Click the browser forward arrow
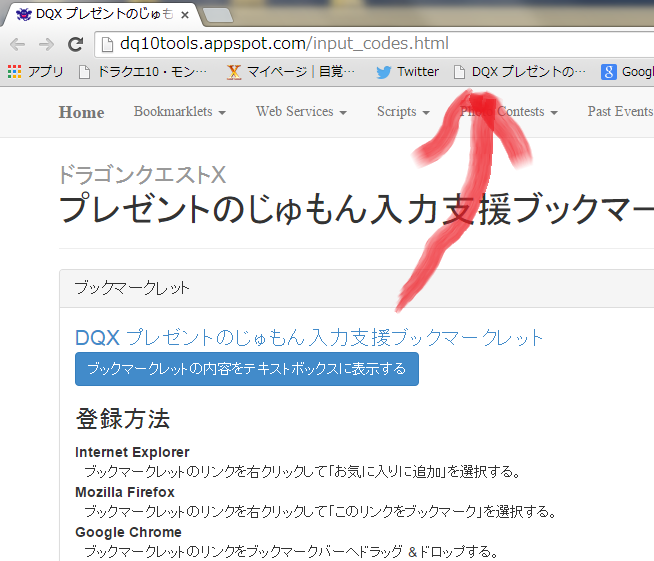 point(46,44)
